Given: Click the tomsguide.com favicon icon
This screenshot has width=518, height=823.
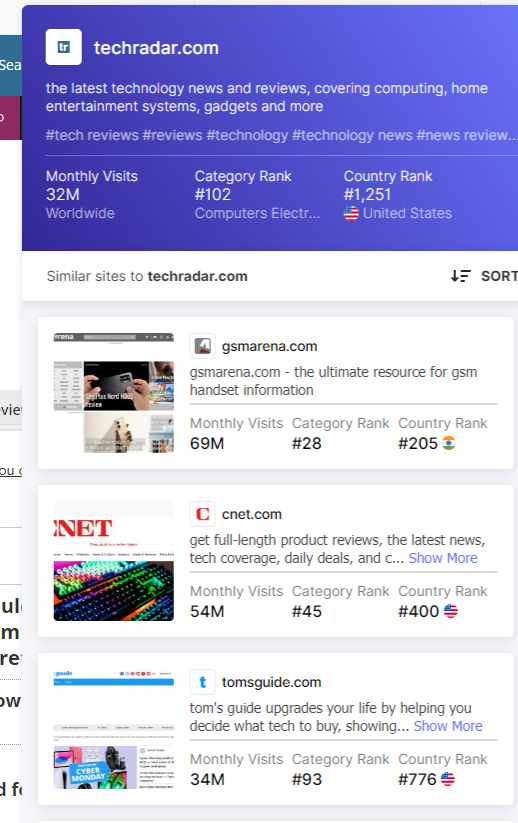Looking at the screenshot, I should pyautogui.click(x=203, y=682).
